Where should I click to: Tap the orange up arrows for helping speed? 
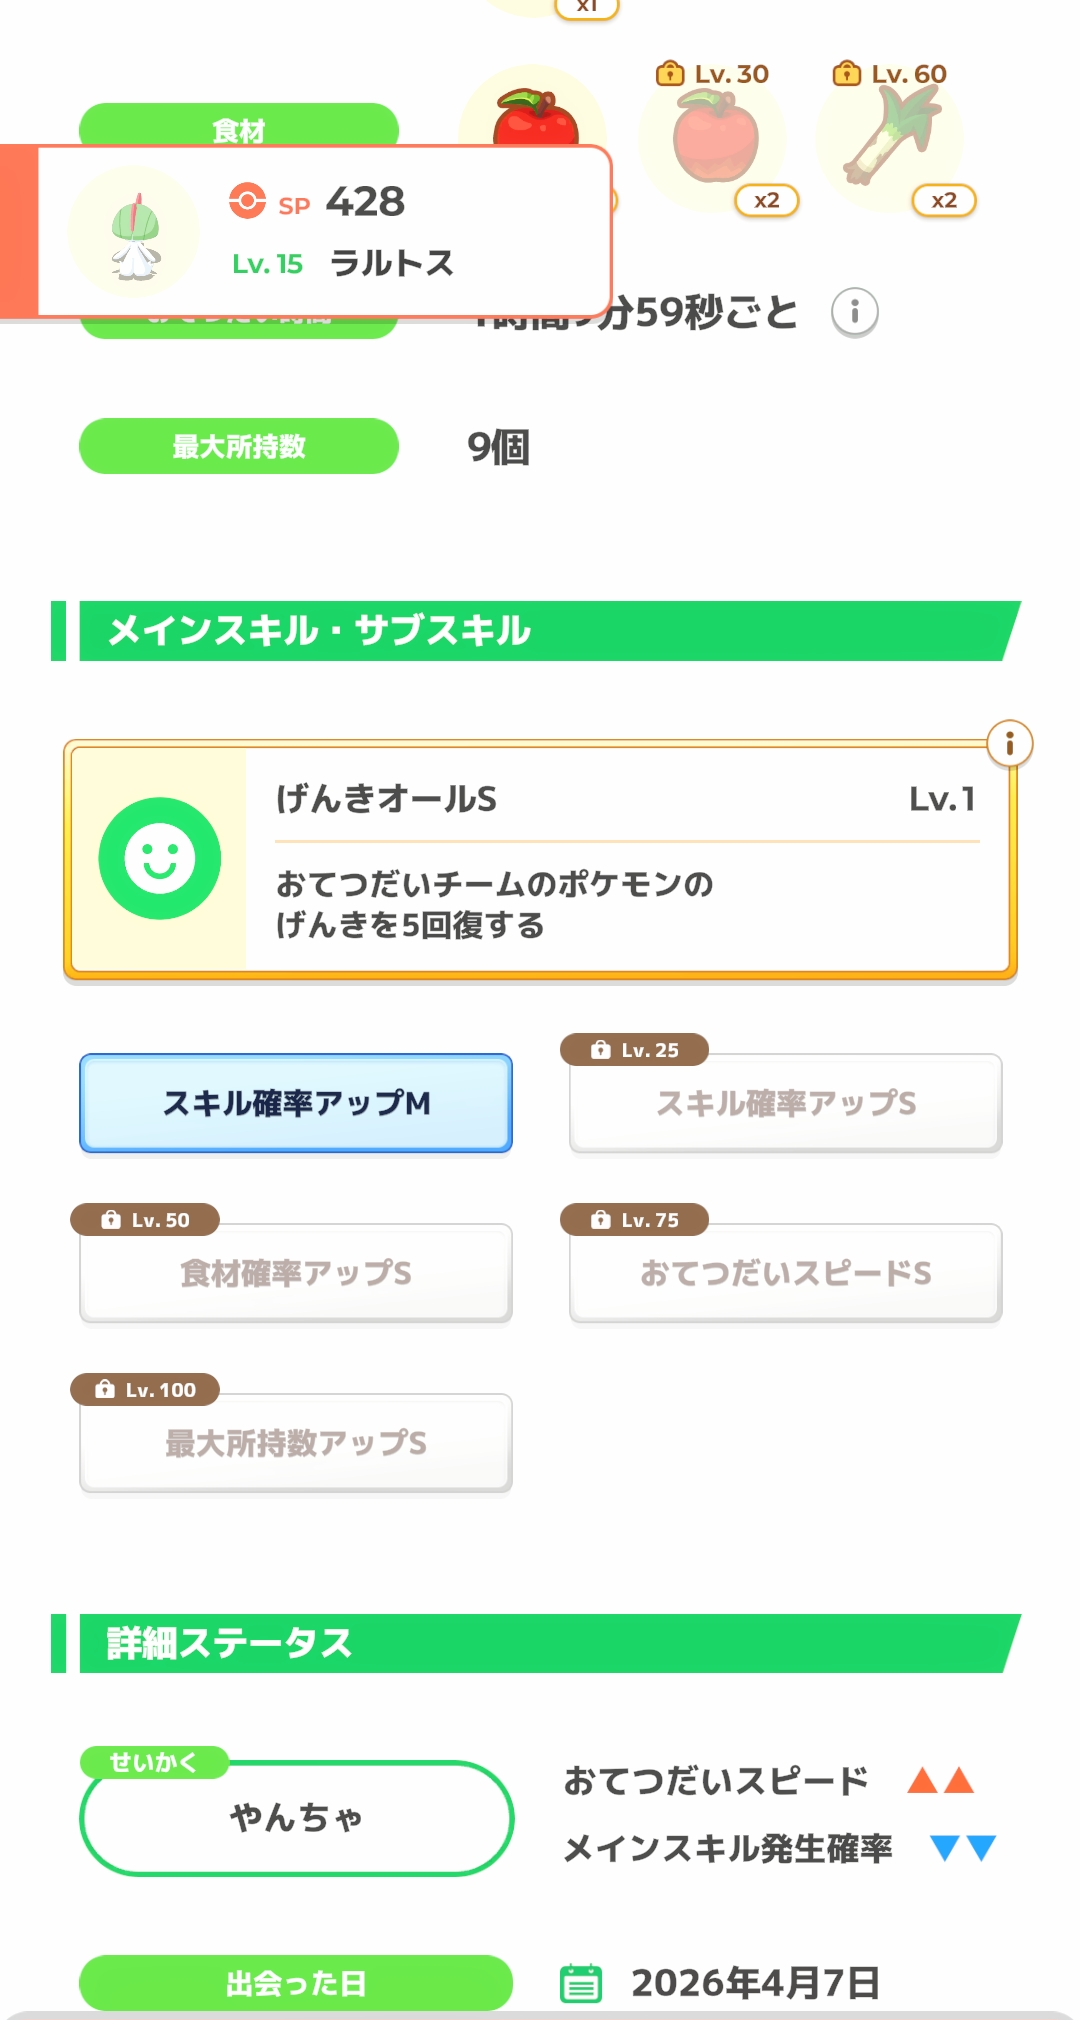pos(940,1780)
